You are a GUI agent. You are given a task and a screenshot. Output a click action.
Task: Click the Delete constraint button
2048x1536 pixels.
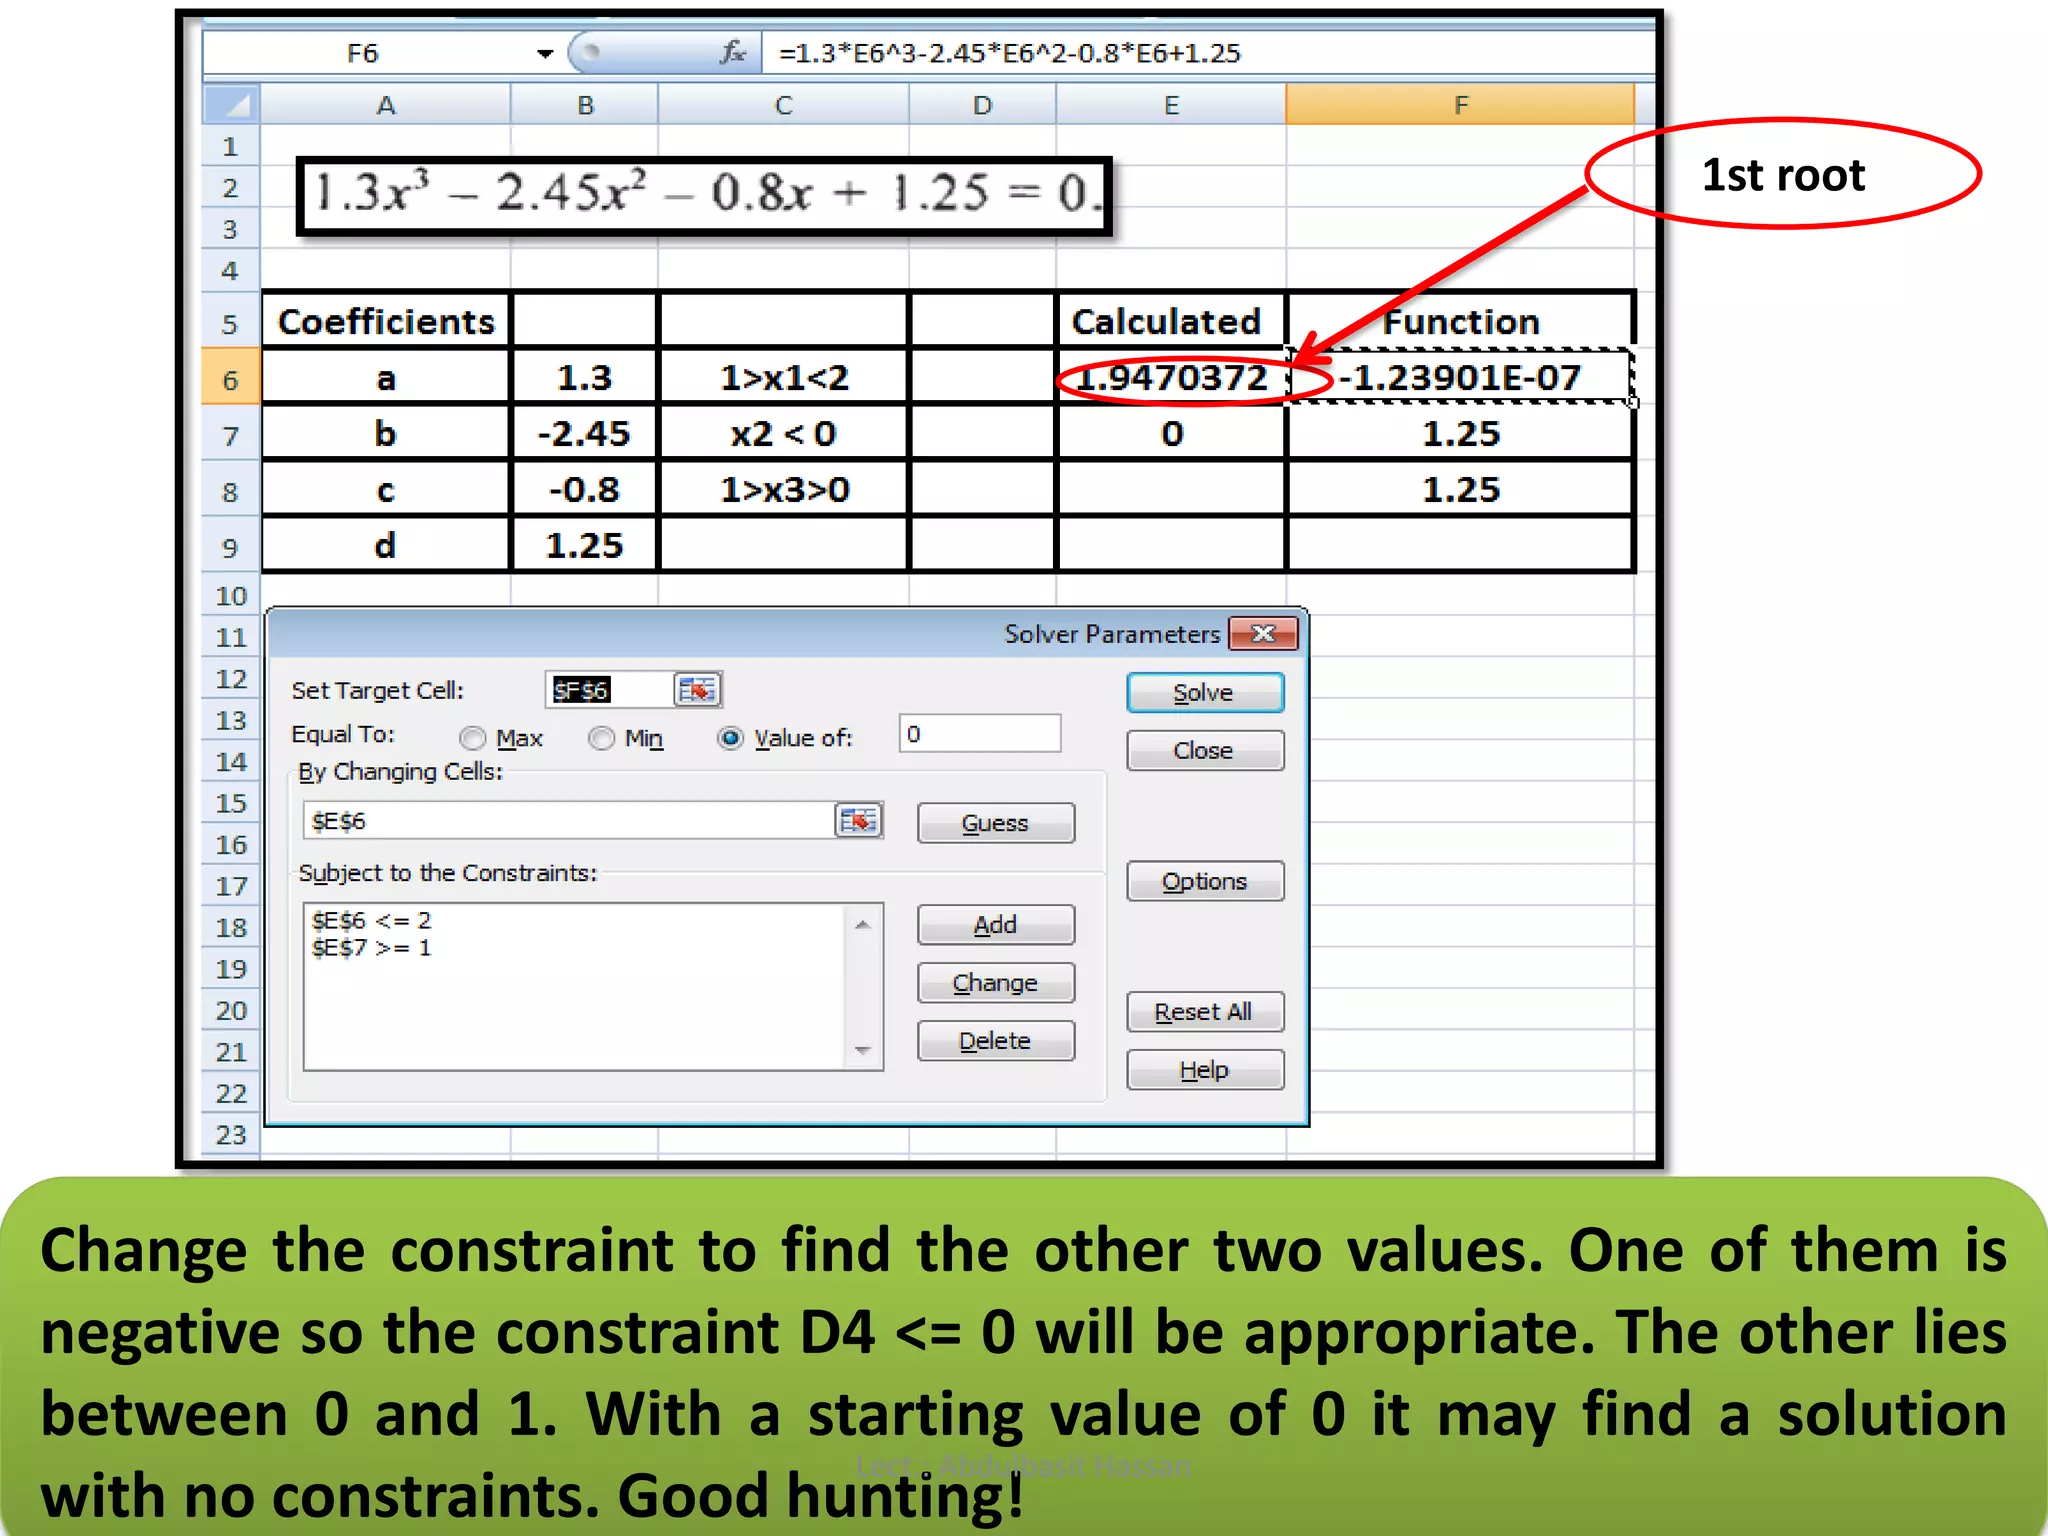click(996, 1040)
